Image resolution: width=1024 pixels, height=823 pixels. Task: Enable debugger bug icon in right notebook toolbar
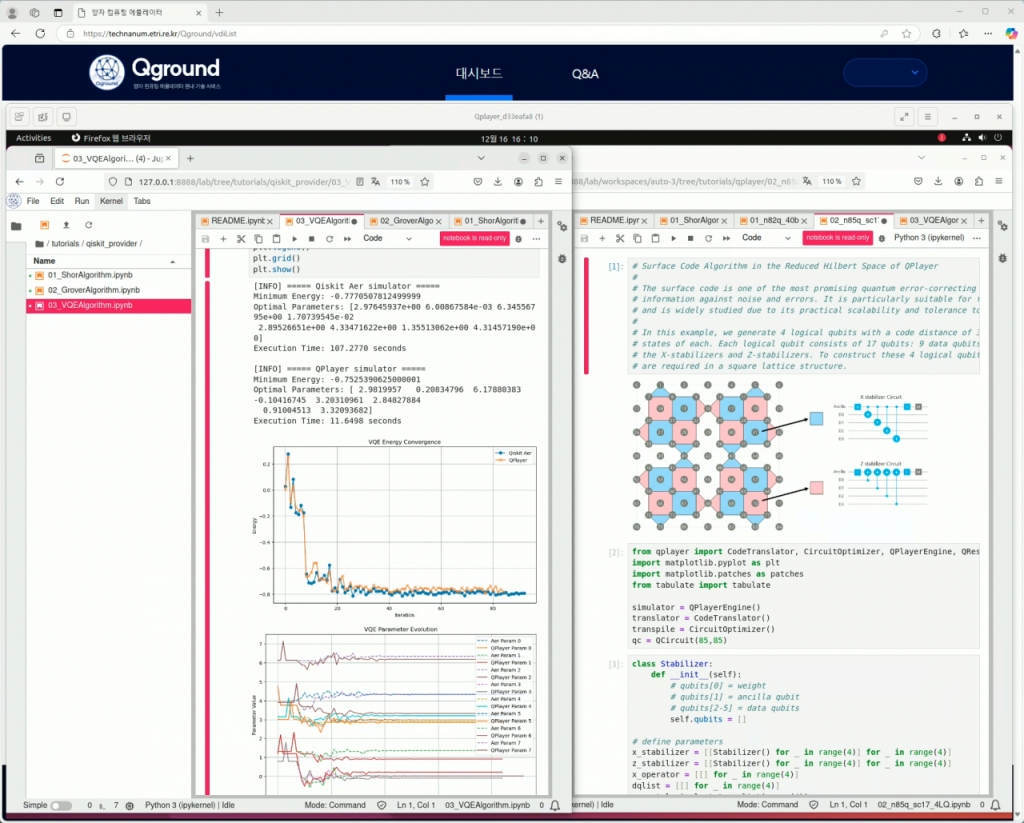tap(881, 238)
